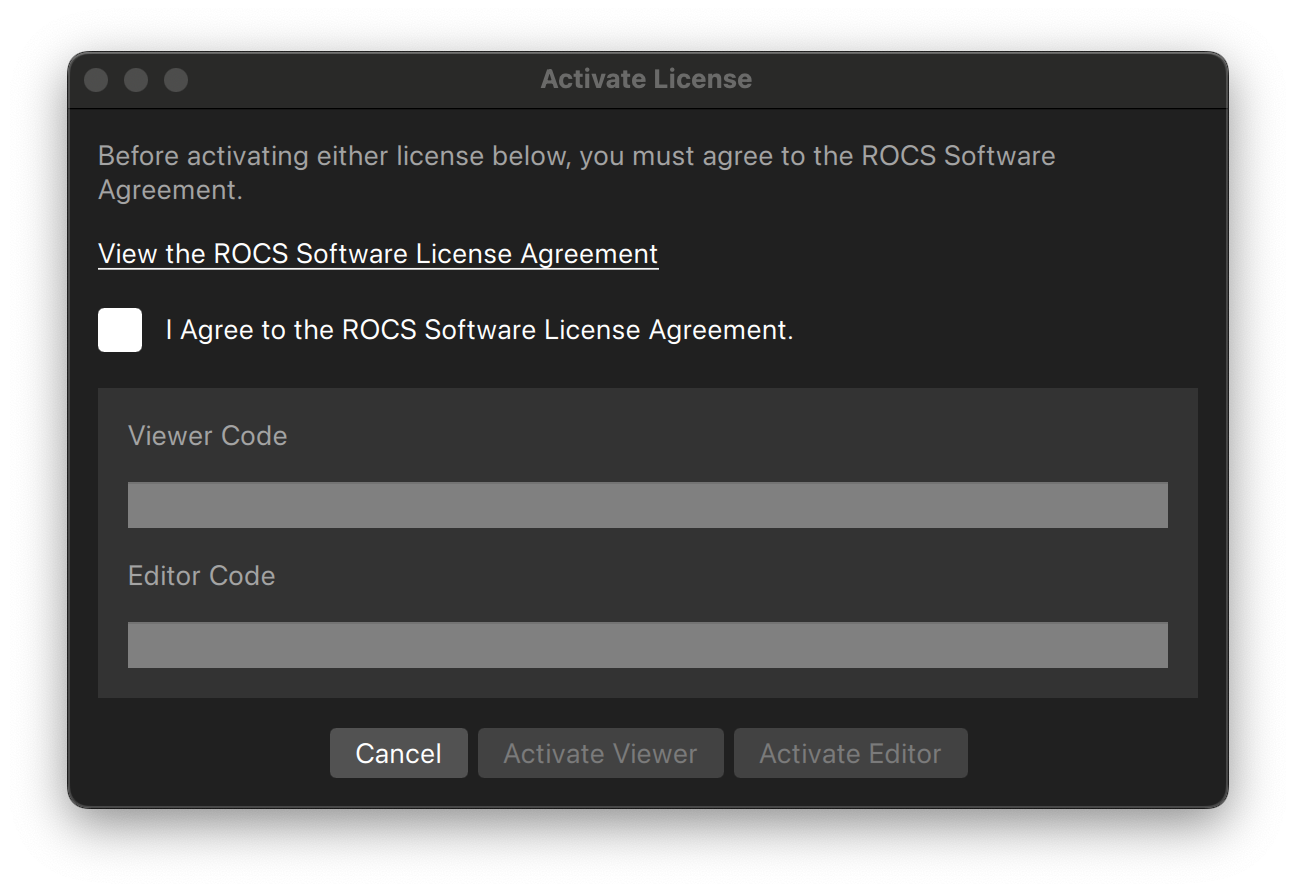Click the "I Agree to the ROCS" label text
This screenshot has height=892, width=1296.
click(480, 330)
